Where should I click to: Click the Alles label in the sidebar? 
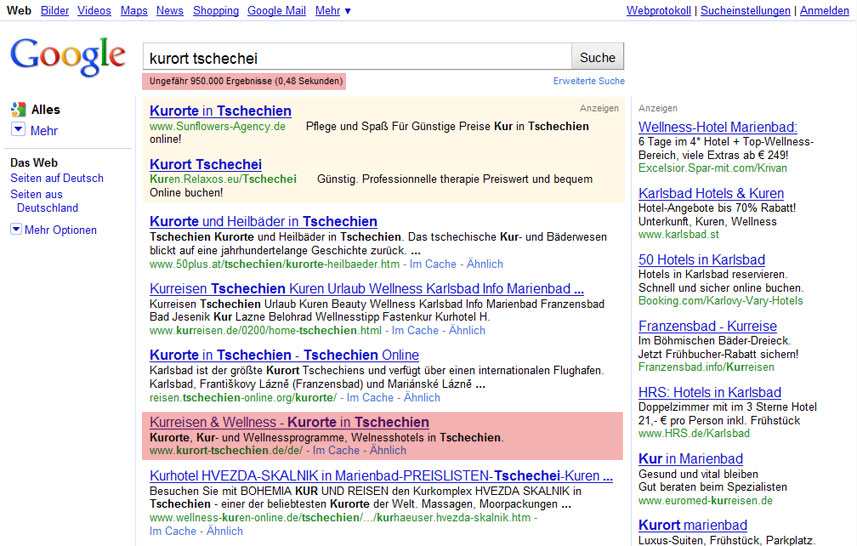pyautogui.click(x=46, y=109)
